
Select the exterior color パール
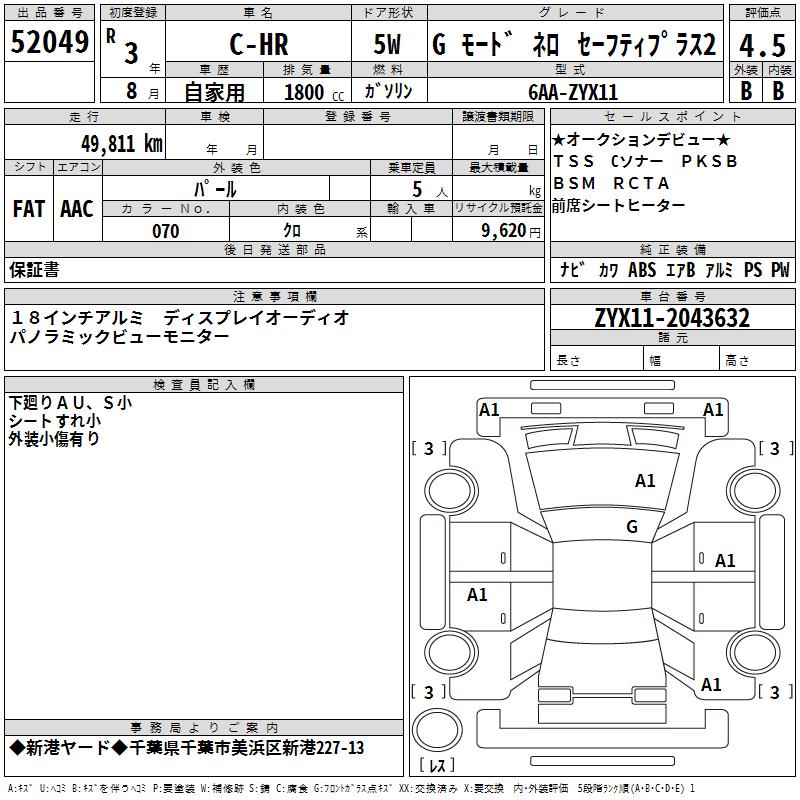tap(215, 190)
